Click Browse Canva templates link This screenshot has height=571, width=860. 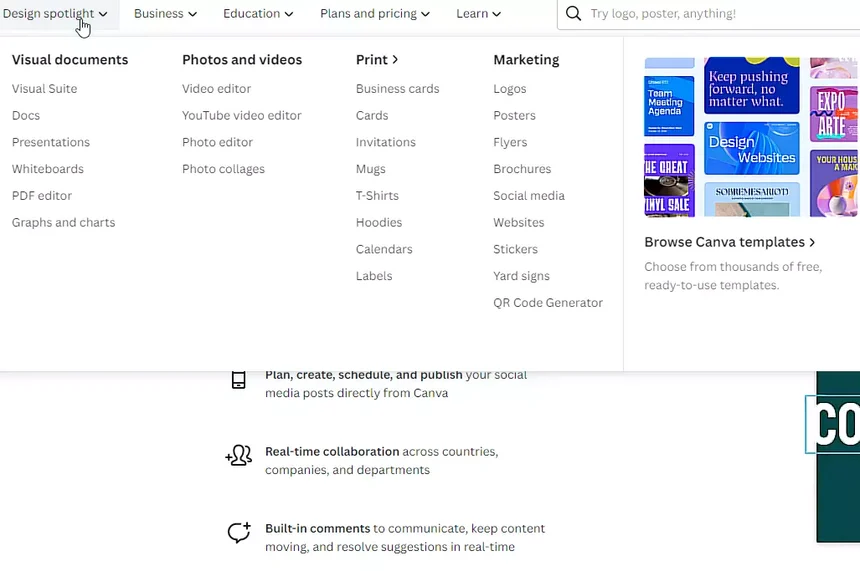point(730,242)
